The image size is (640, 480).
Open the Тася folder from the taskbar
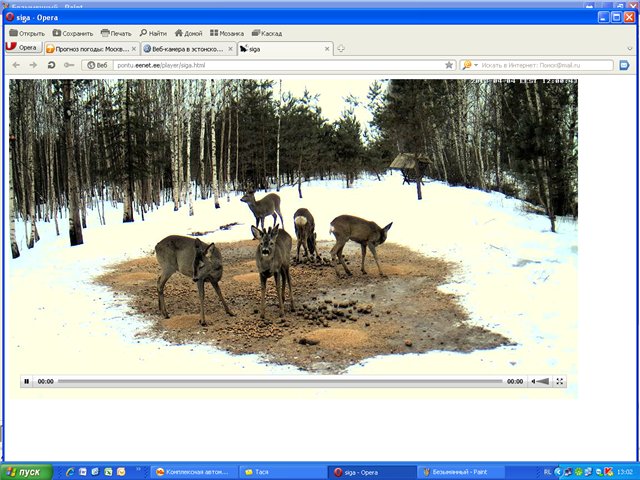[x=282, y=472]
